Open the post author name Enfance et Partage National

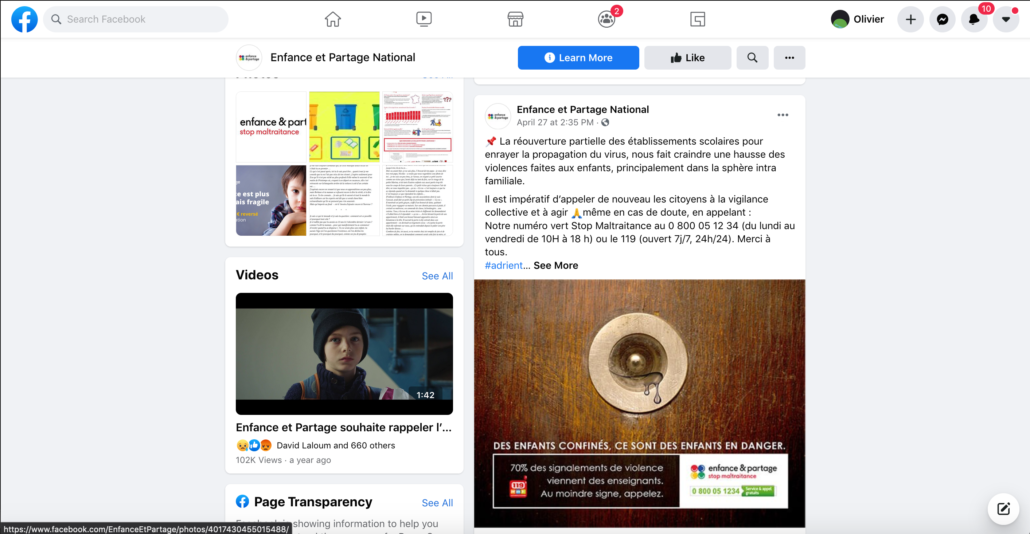[x=583, y=110]
